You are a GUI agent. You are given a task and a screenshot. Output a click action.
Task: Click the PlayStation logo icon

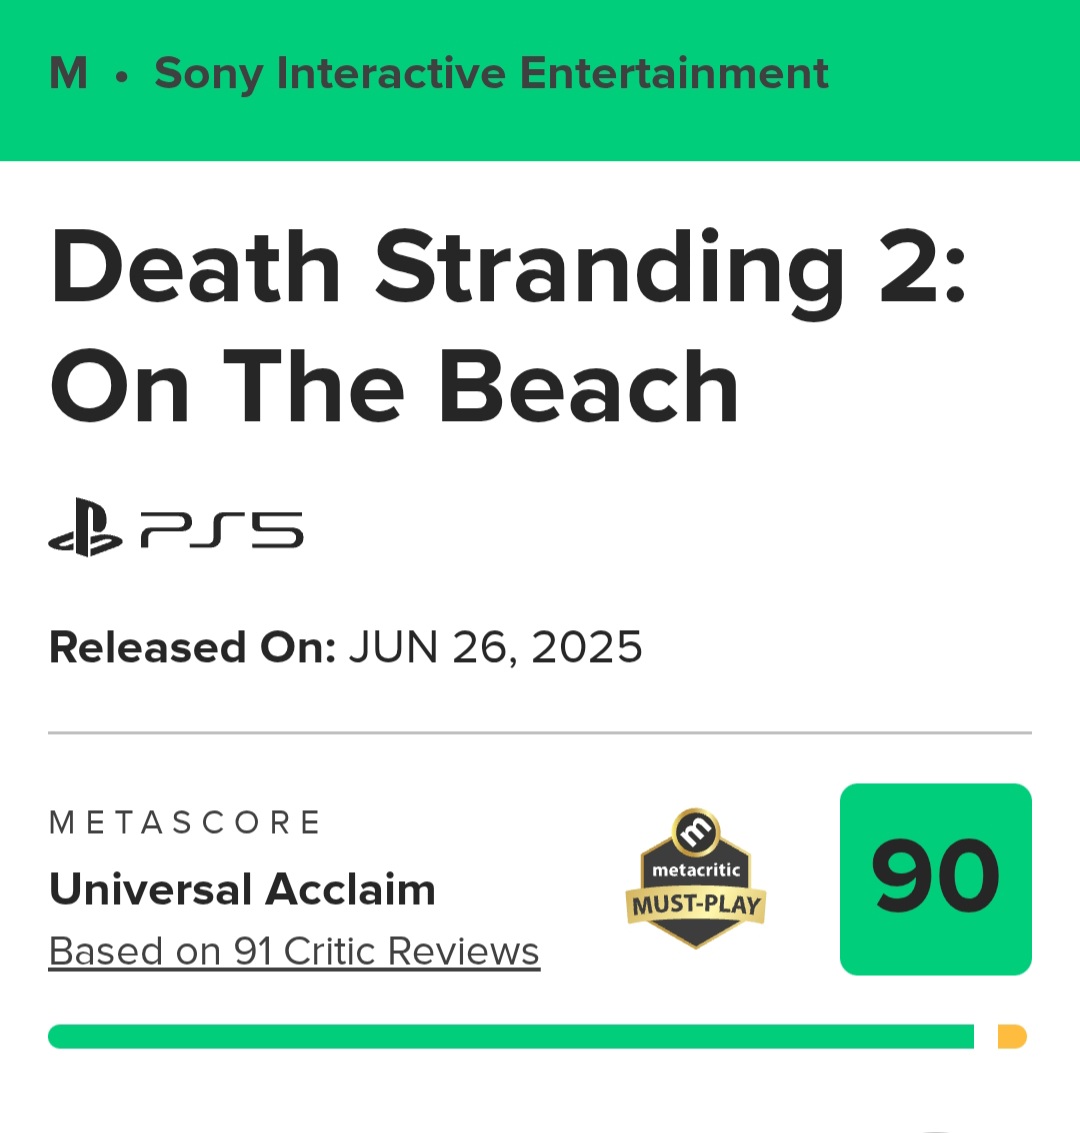(x=84, y=529)
